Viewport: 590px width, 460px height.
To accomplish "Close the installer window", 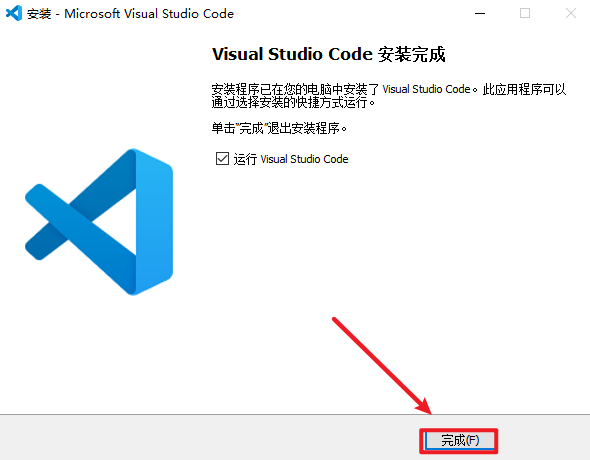I will coord(571,14).
